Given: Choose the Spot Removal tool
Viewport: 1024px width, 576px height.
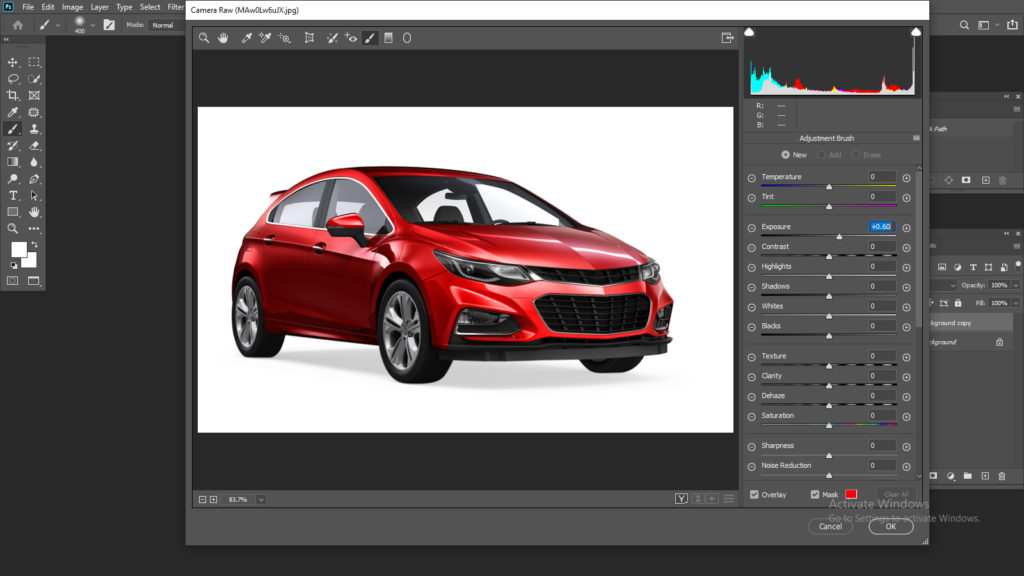Looking at the screenshot, I should pyautogui.click(x=332, y=38).
